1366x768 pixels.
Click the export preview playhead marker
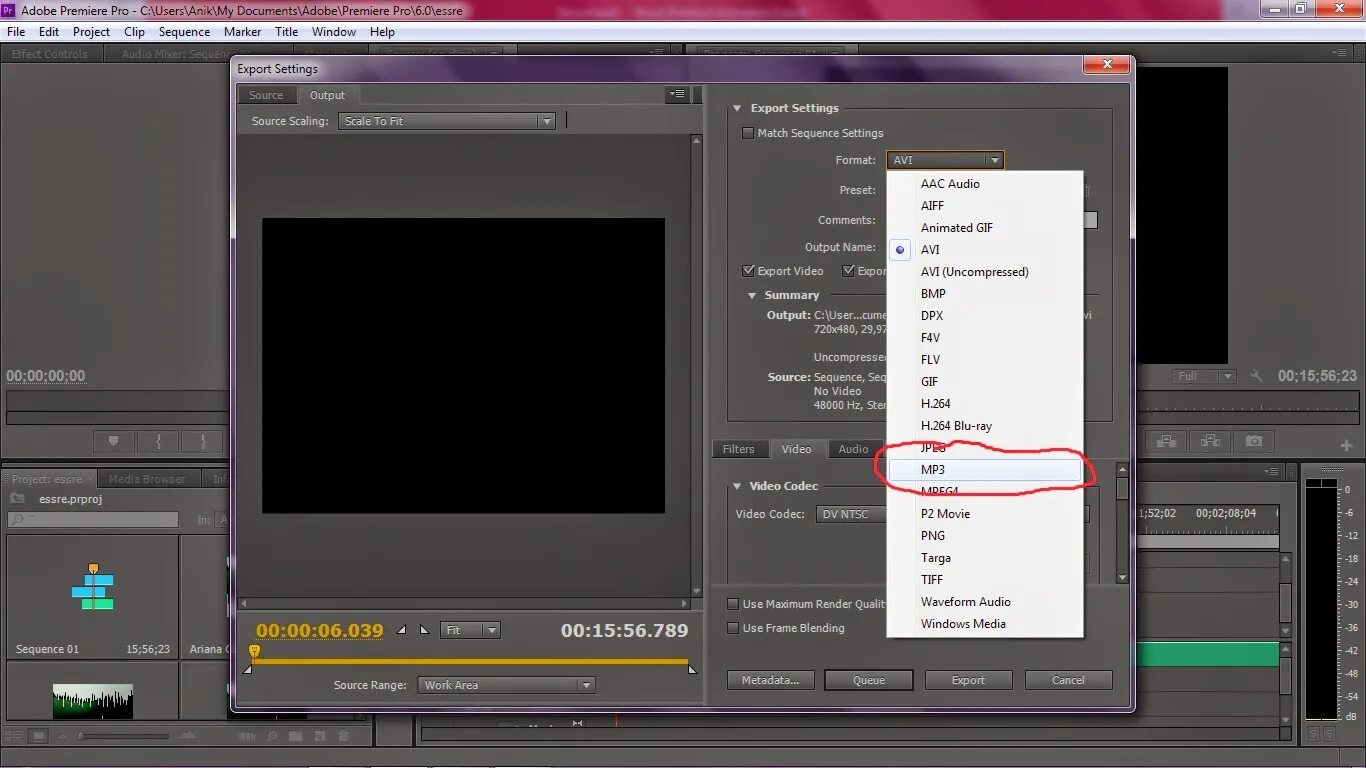pos(254,652)
